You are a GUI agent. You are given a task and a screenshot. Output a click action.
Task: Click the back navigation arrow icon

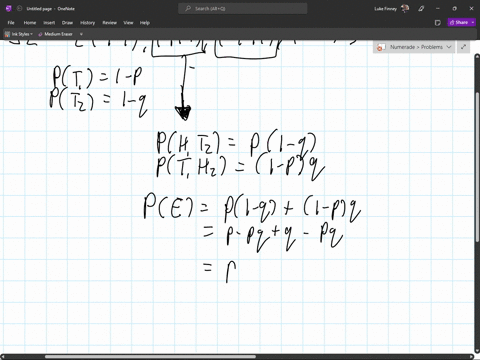click(19, 8)
